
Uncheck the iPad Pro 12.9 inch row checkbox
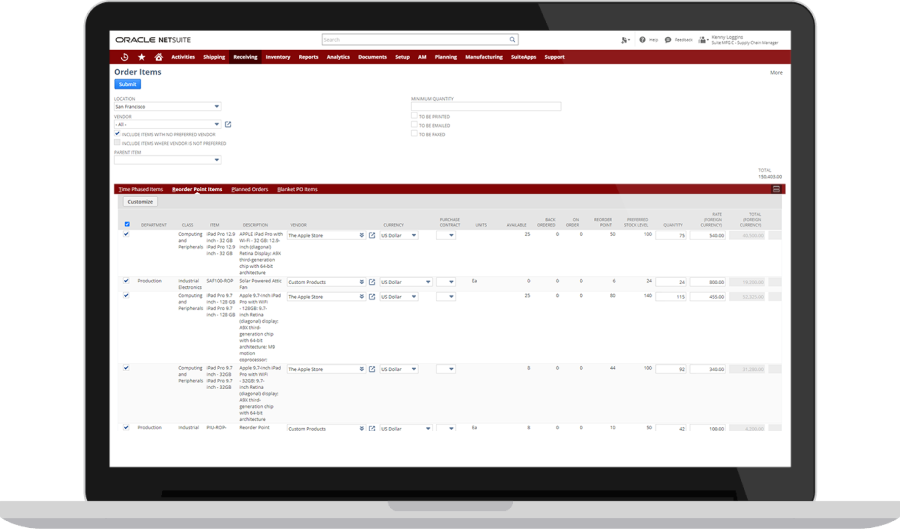tap(126, 234)
